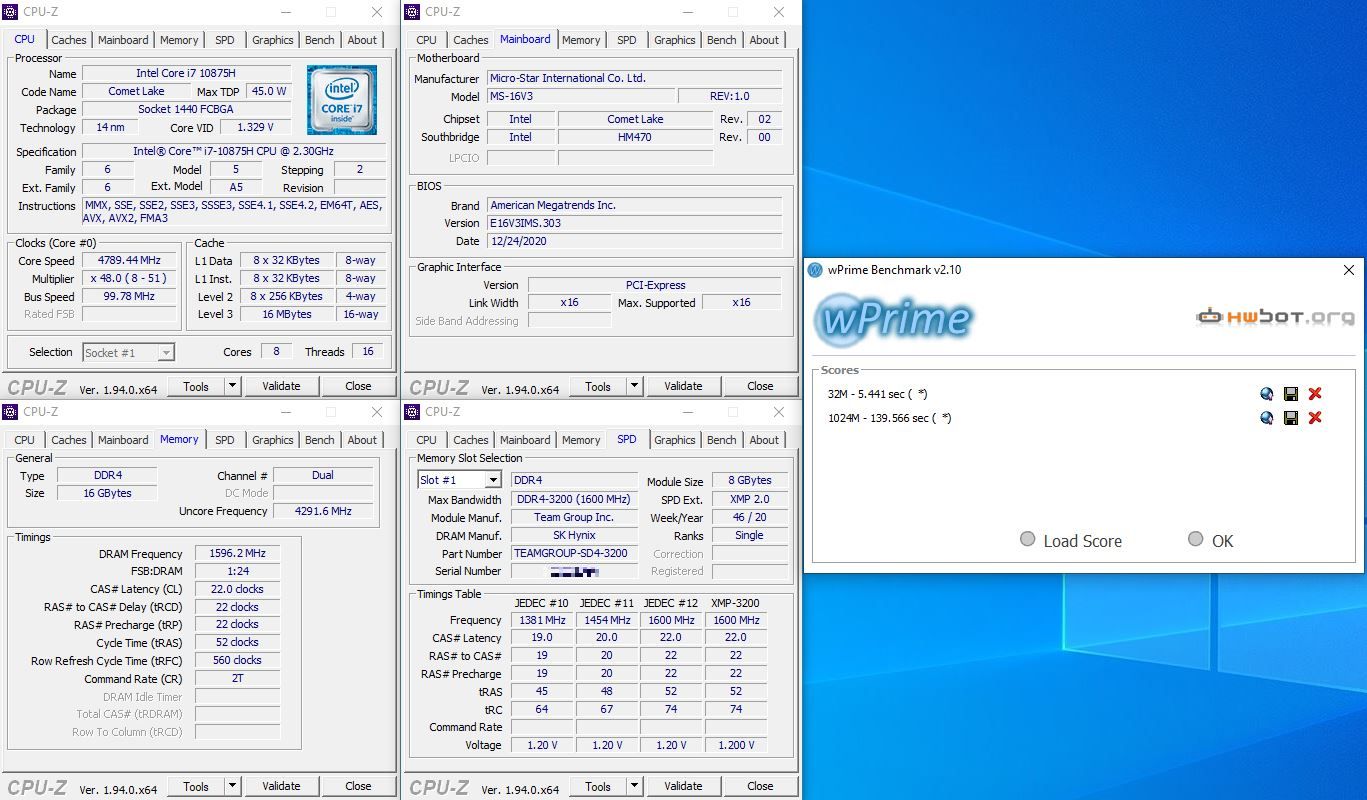Click the title bar icon of the SPD-tab CPU-Z window

413,412
